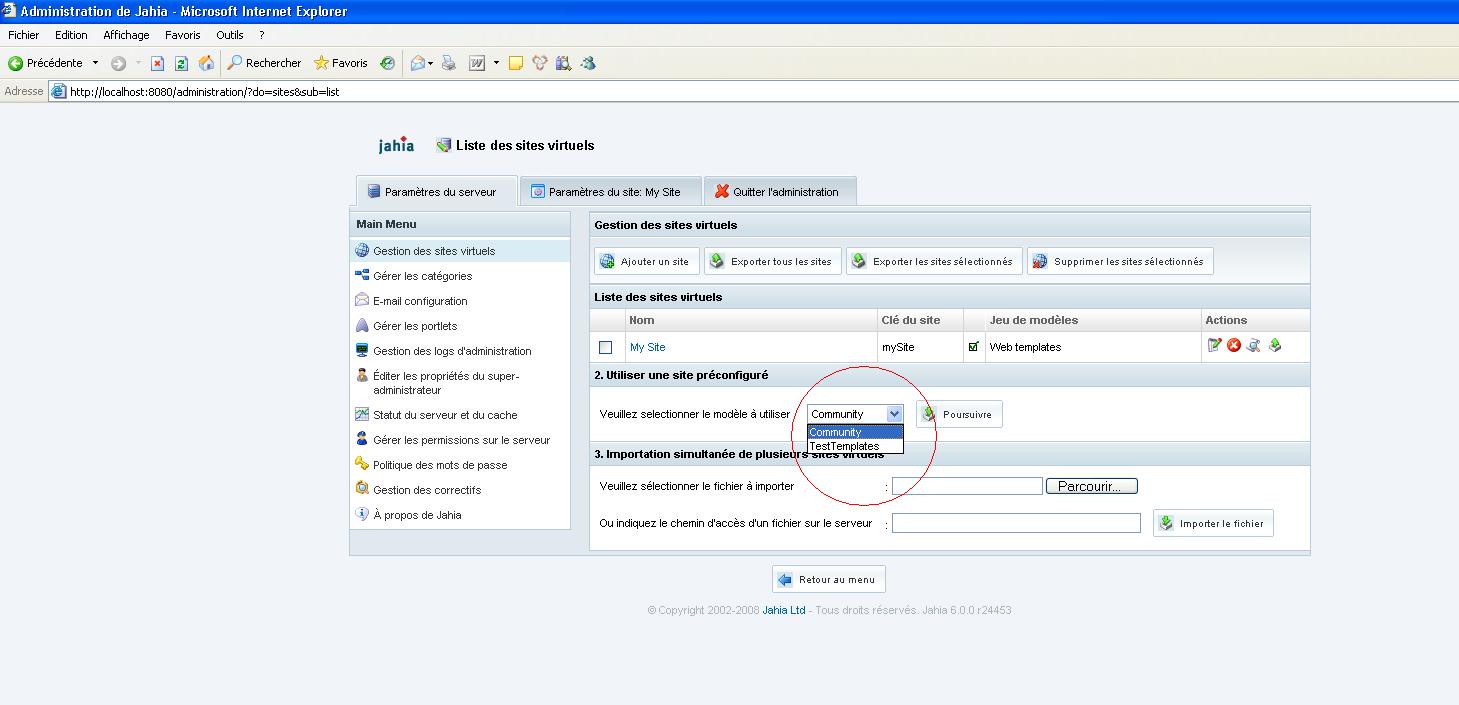The width and height of the screenshot is (1459, 705).
Task: Click the red delete icon for My Site
Action: pos(1234,346)
